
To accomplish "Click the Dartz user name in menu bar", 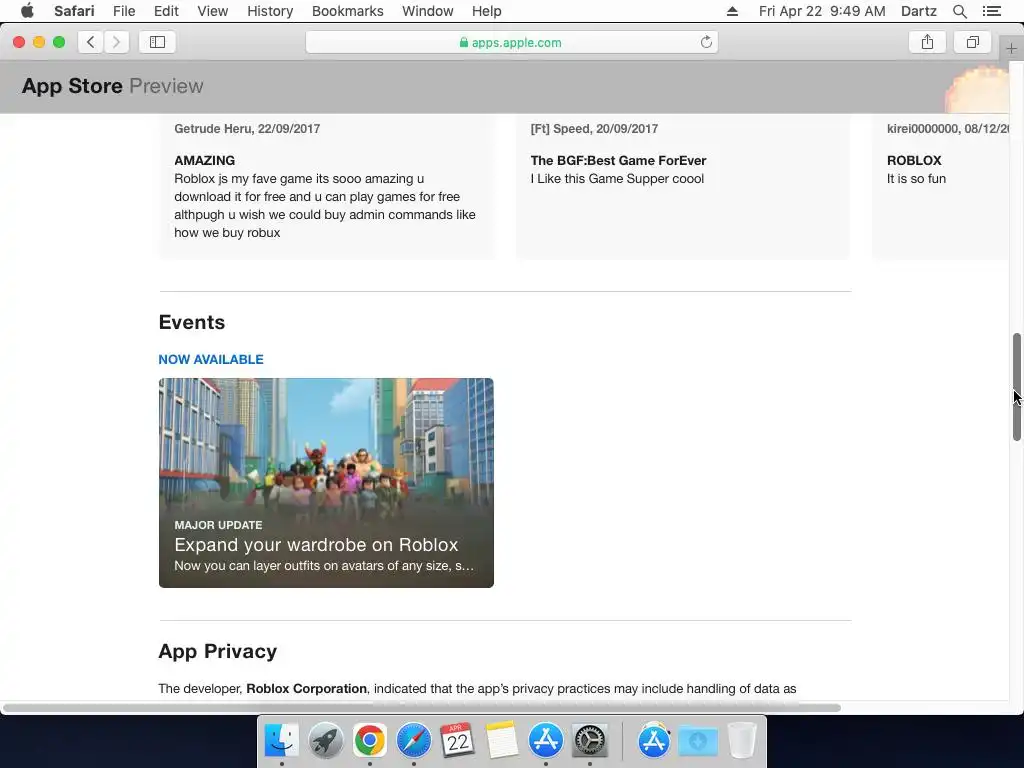I will 919,11.
